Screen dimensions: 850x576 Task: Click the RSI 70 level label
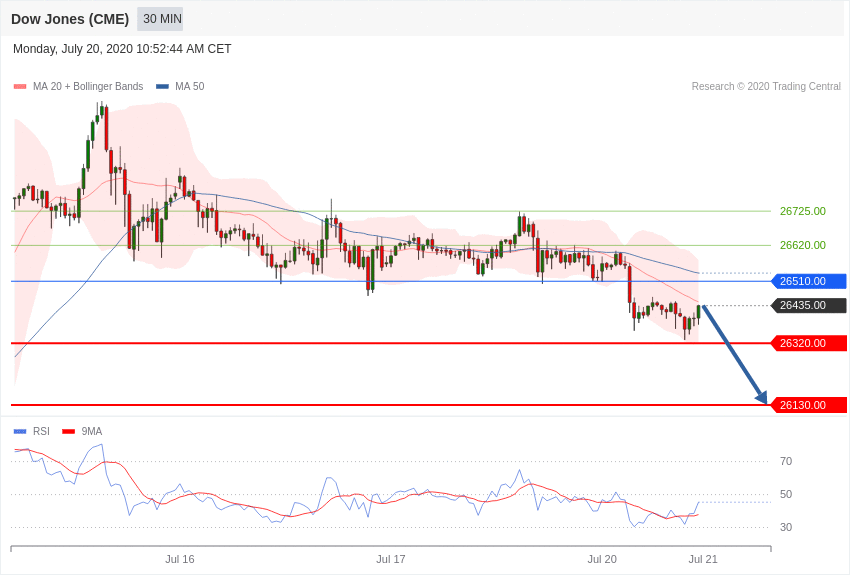pos(786,461)
